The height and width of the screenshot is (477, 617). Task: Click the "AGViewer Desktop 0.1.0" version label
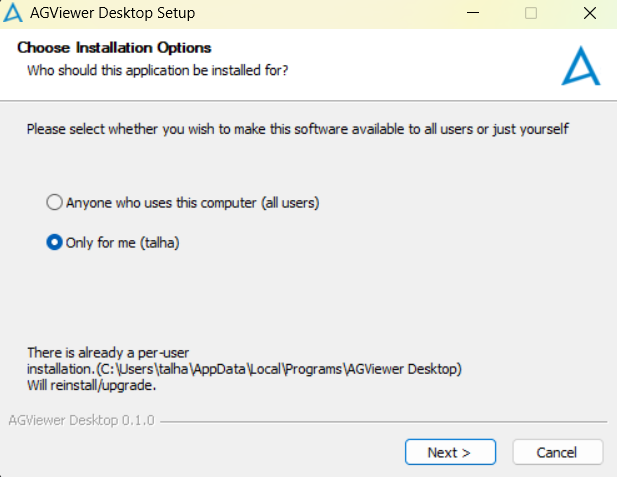(x=81, y=420)
